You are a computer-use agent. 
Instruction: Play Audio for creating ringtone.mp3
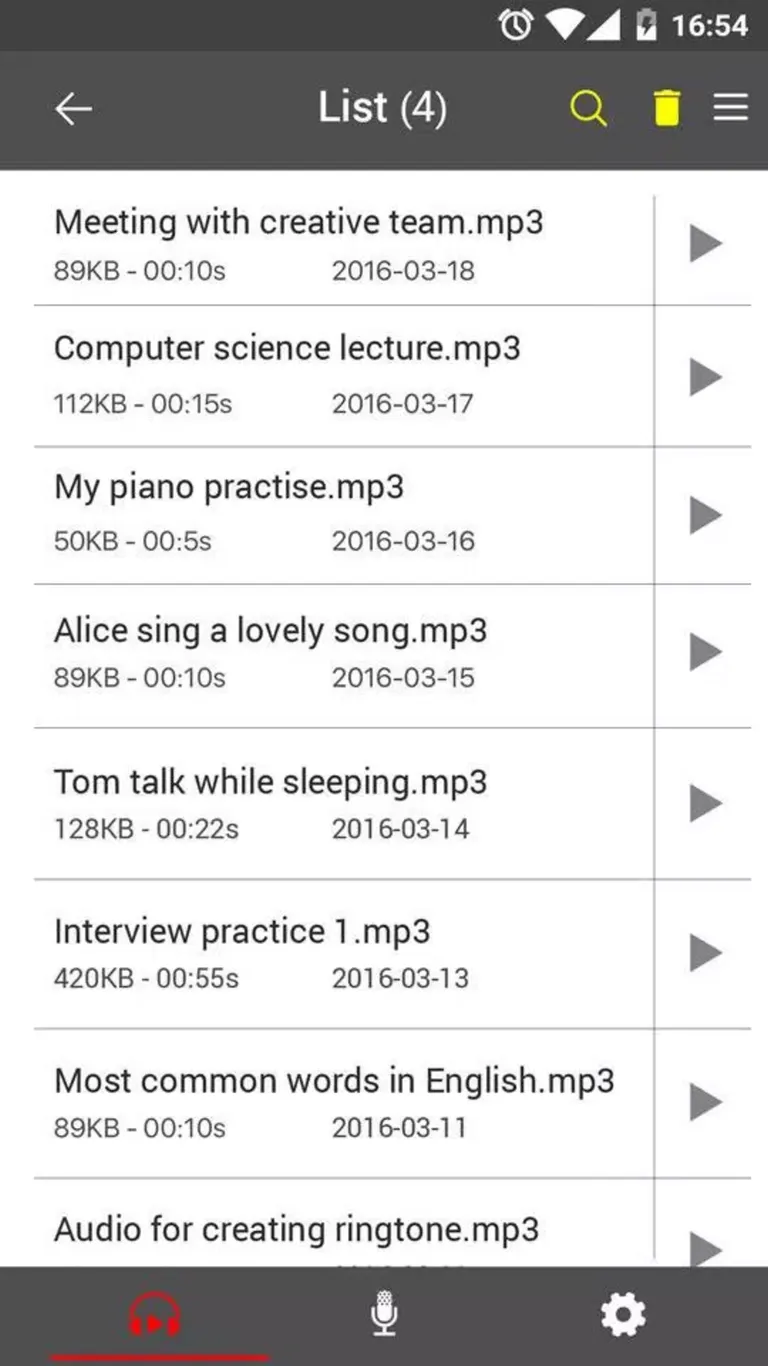[705, 1246]
